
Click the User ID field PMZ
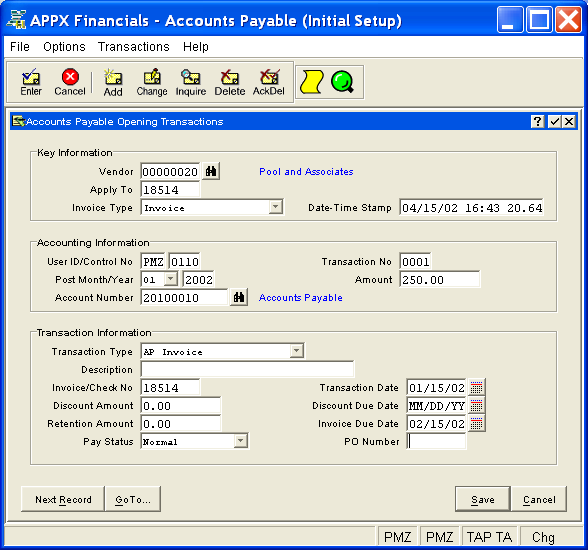(x=153, y=262)
